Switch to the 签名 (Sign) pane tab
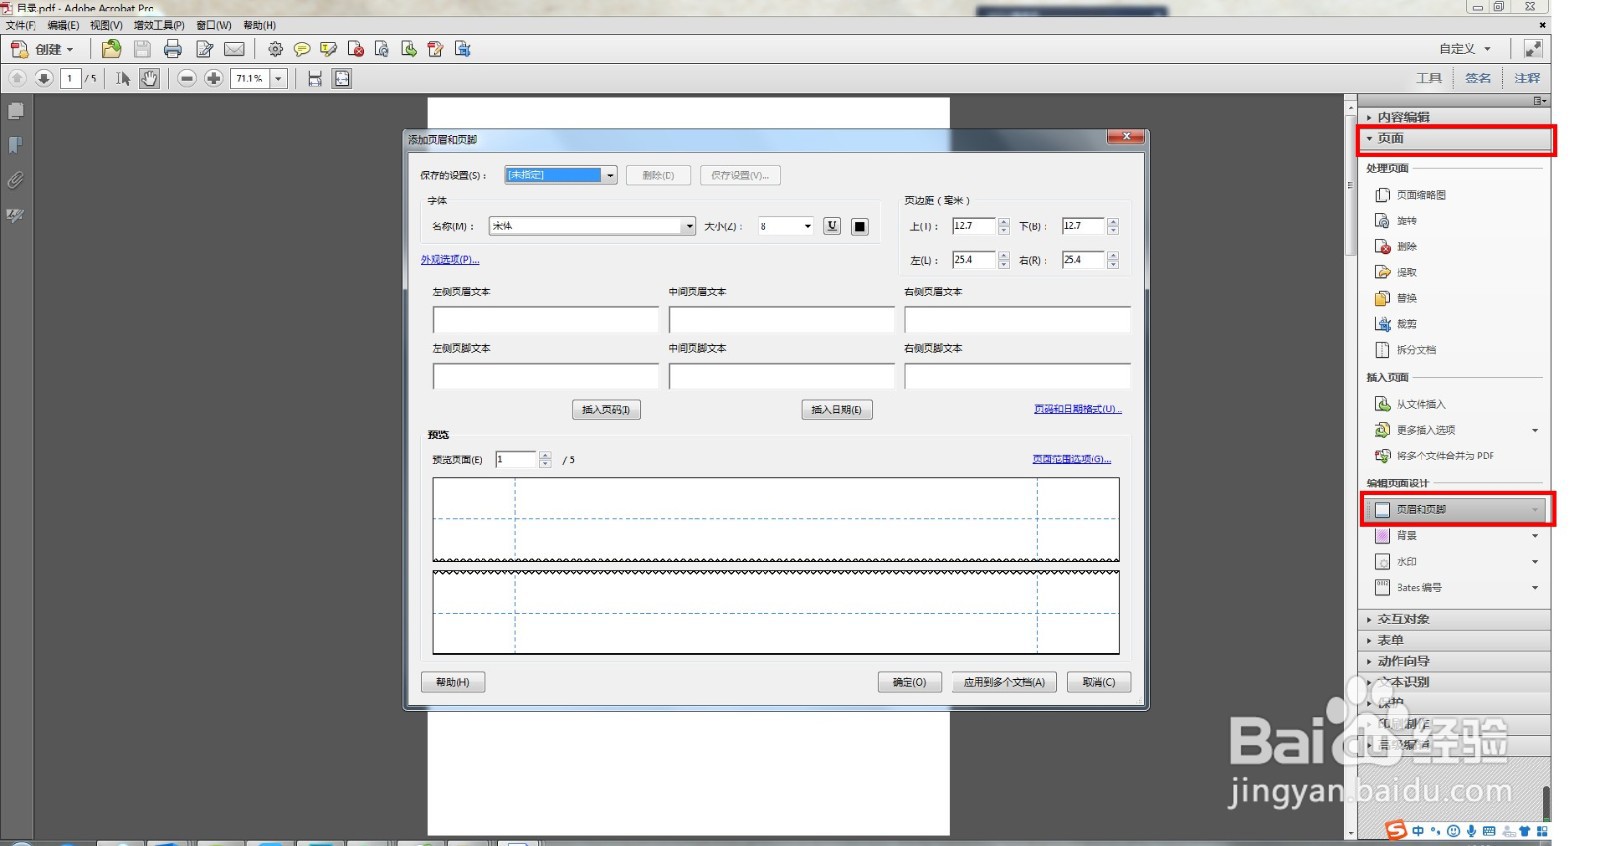This screenshot has width=1600, height=846. pyautogui.click(x=1477, y=78)
